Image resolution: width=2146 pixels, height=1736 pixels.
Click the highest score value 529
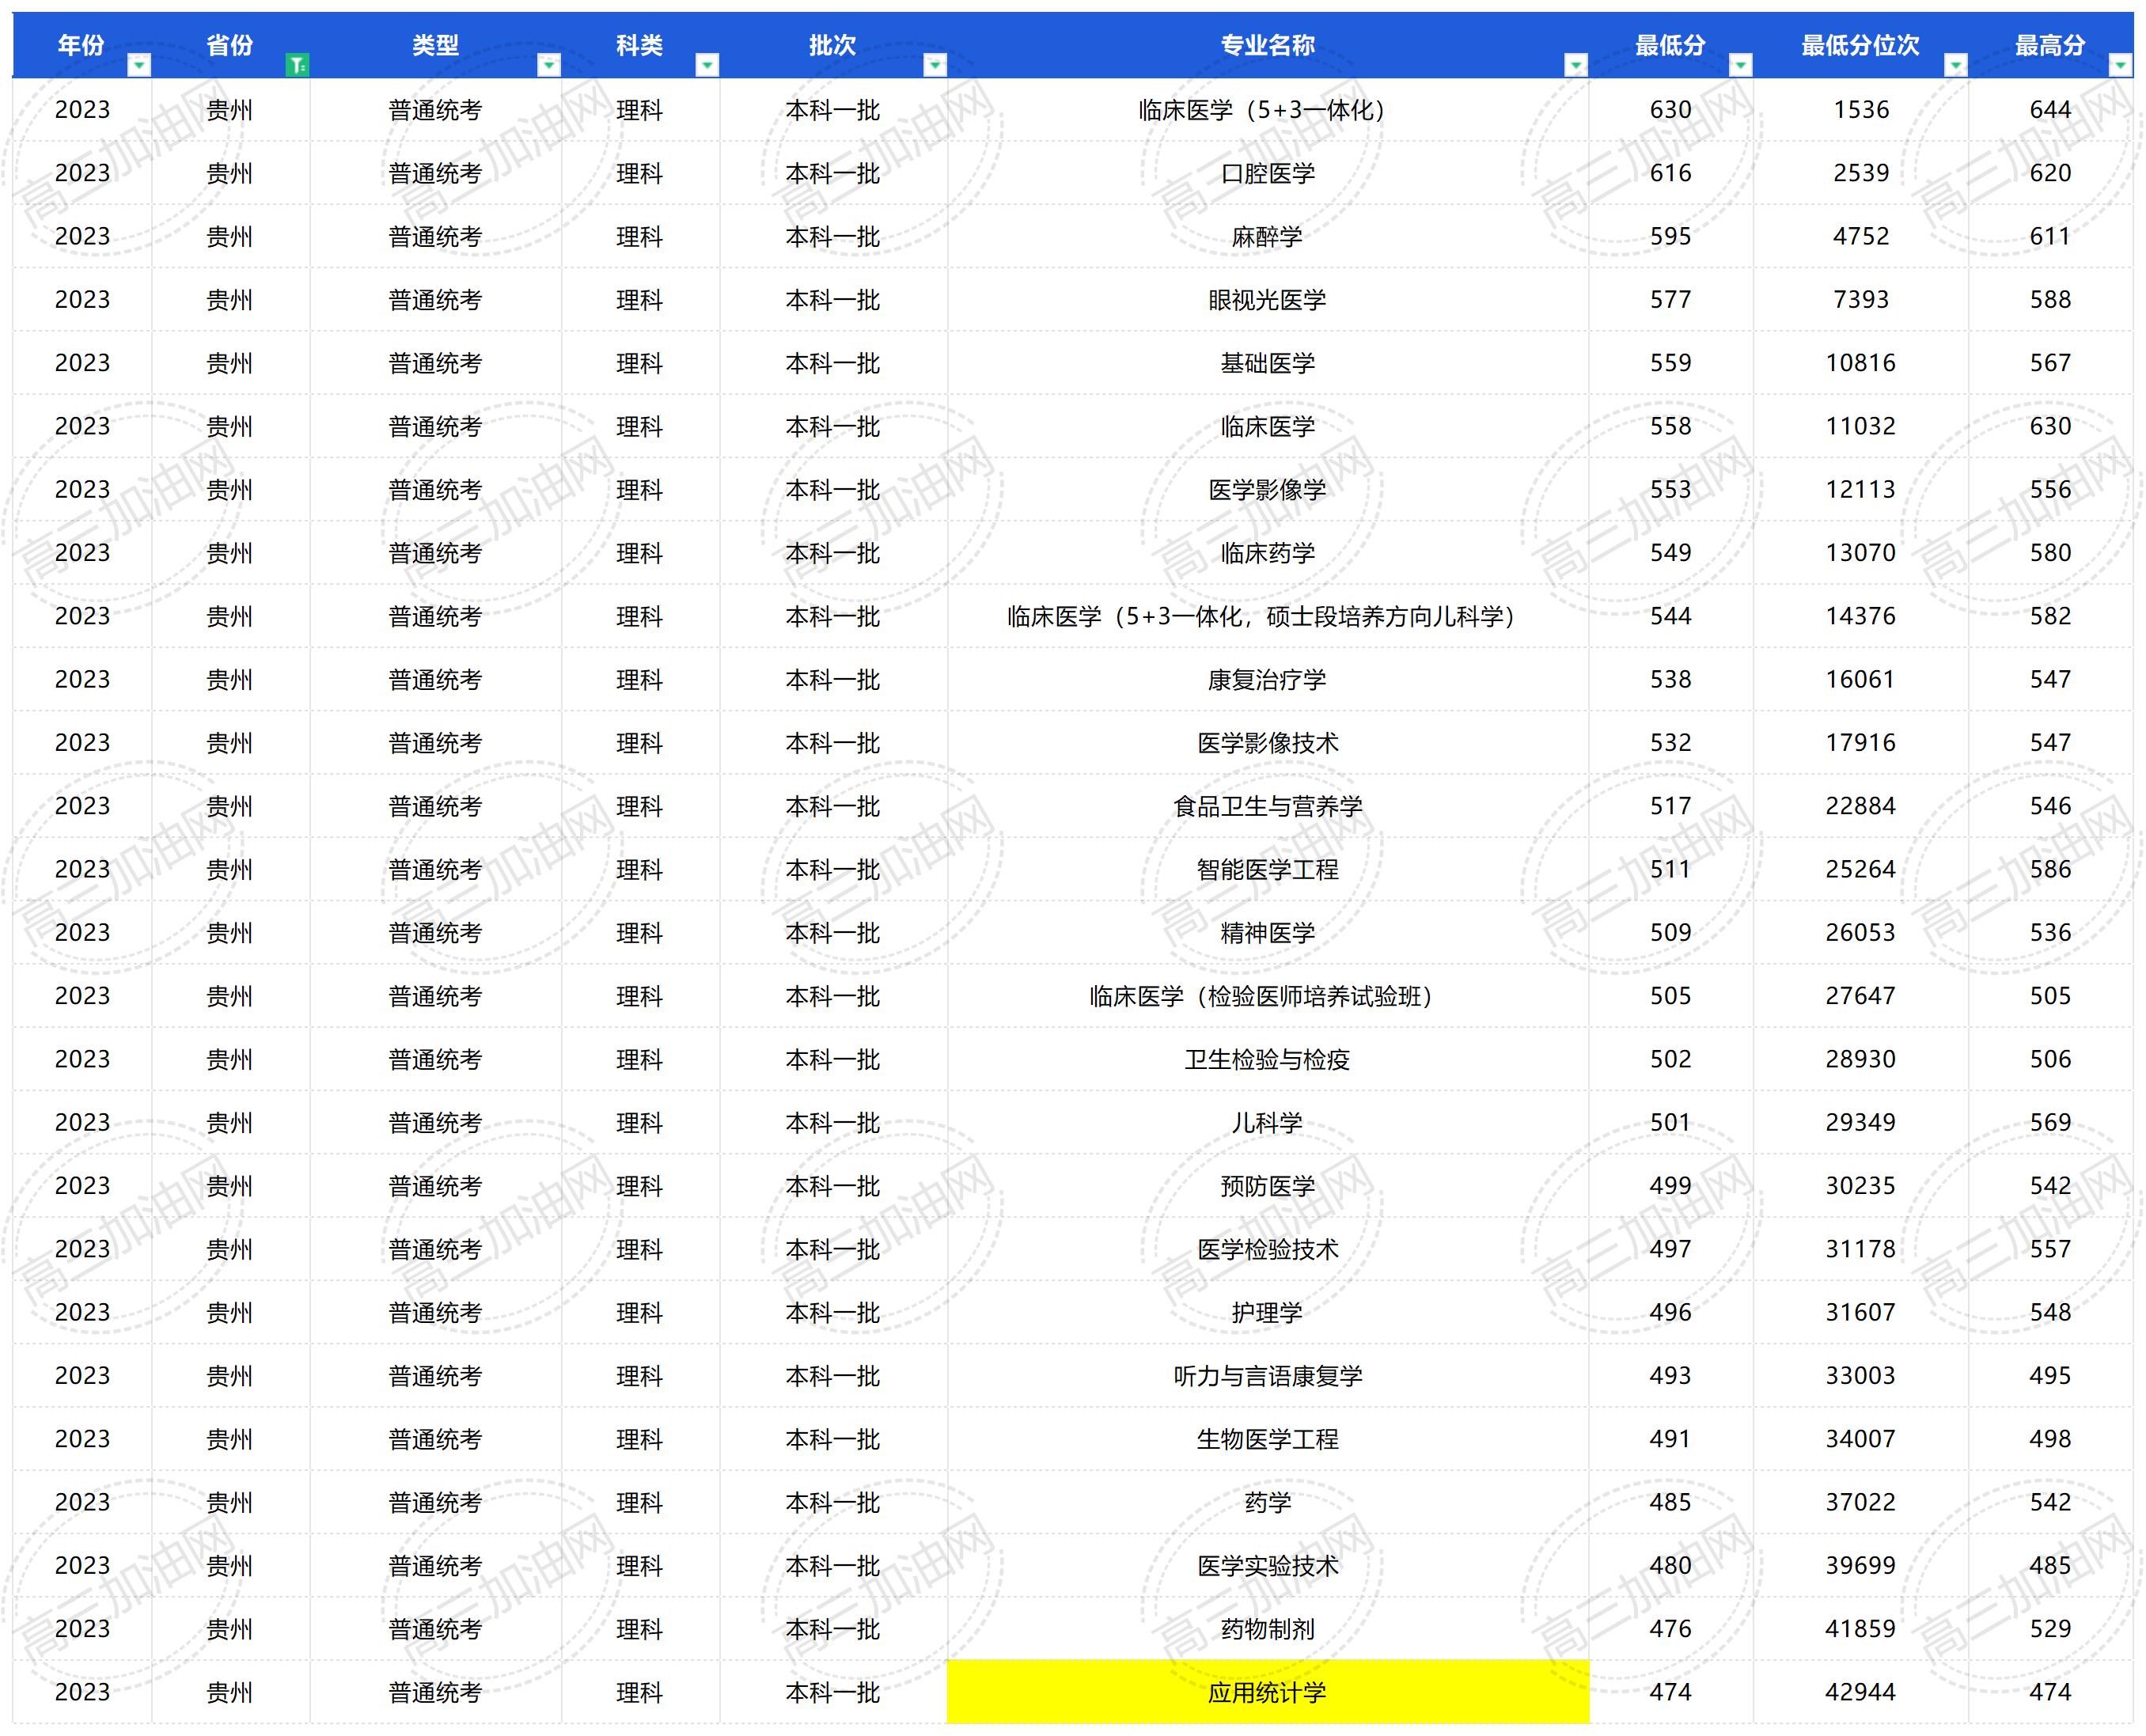click(x=2051, y=1629)
